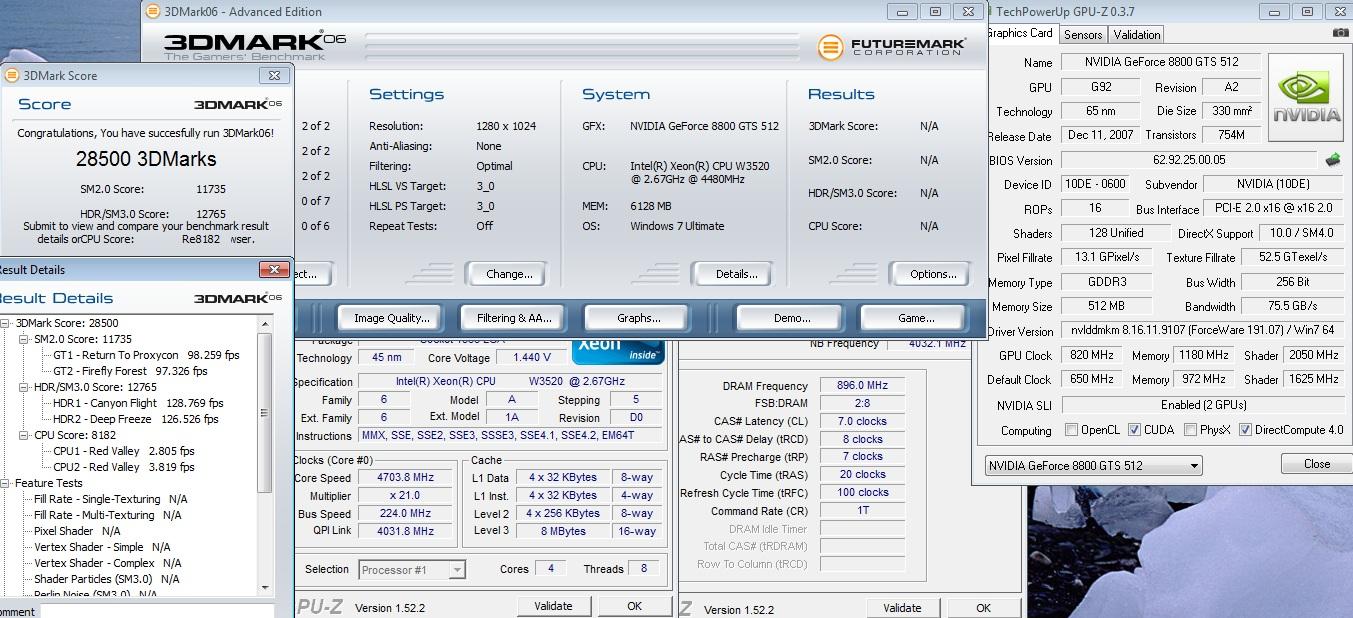Select GT2 - Firefly Forest row
Image resolution: width=1353 pixels, height=618 pixels.
(x=130, y=371)
